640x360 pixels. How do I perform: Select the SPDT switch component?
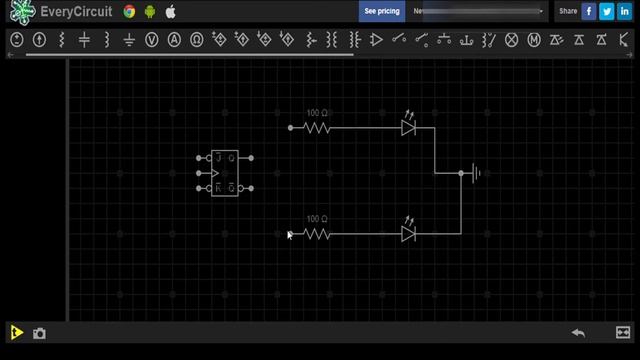(421, 40)
